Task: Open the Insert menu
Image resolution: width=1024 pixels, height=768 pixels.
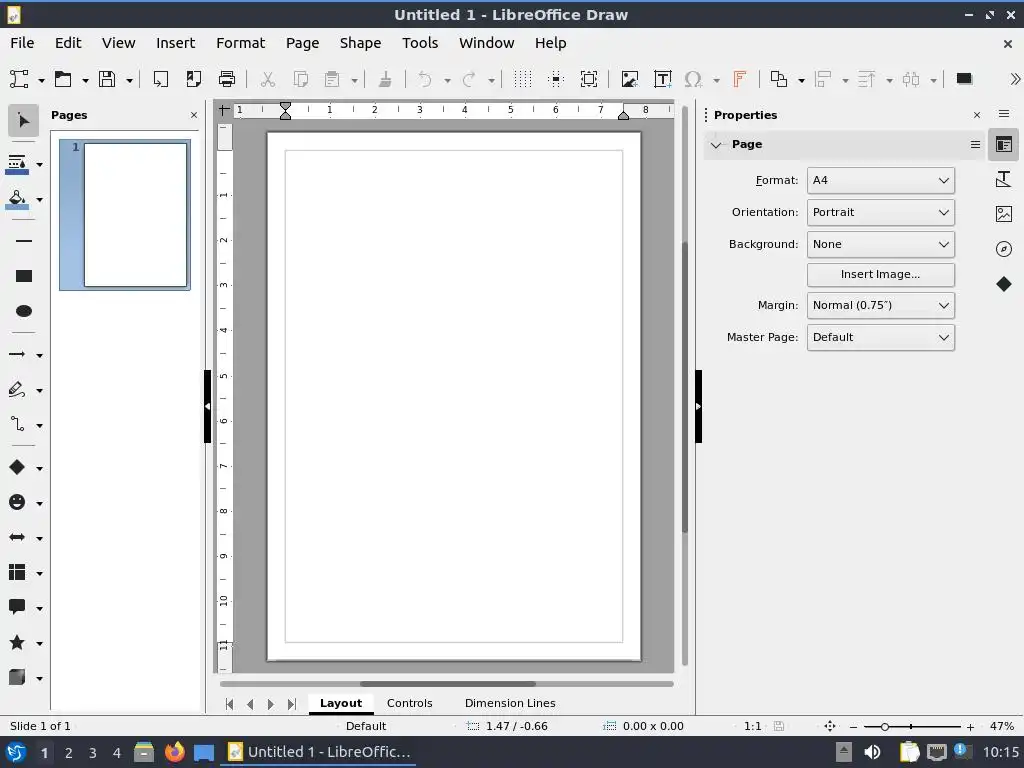Action: 175,43
